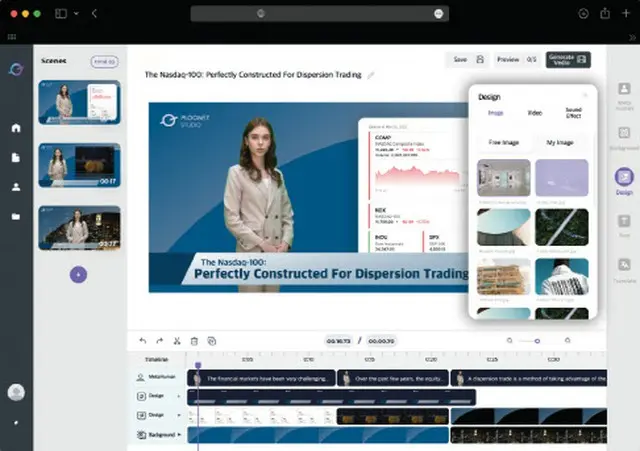Pick the orange apartment building free image

(504, 276)
